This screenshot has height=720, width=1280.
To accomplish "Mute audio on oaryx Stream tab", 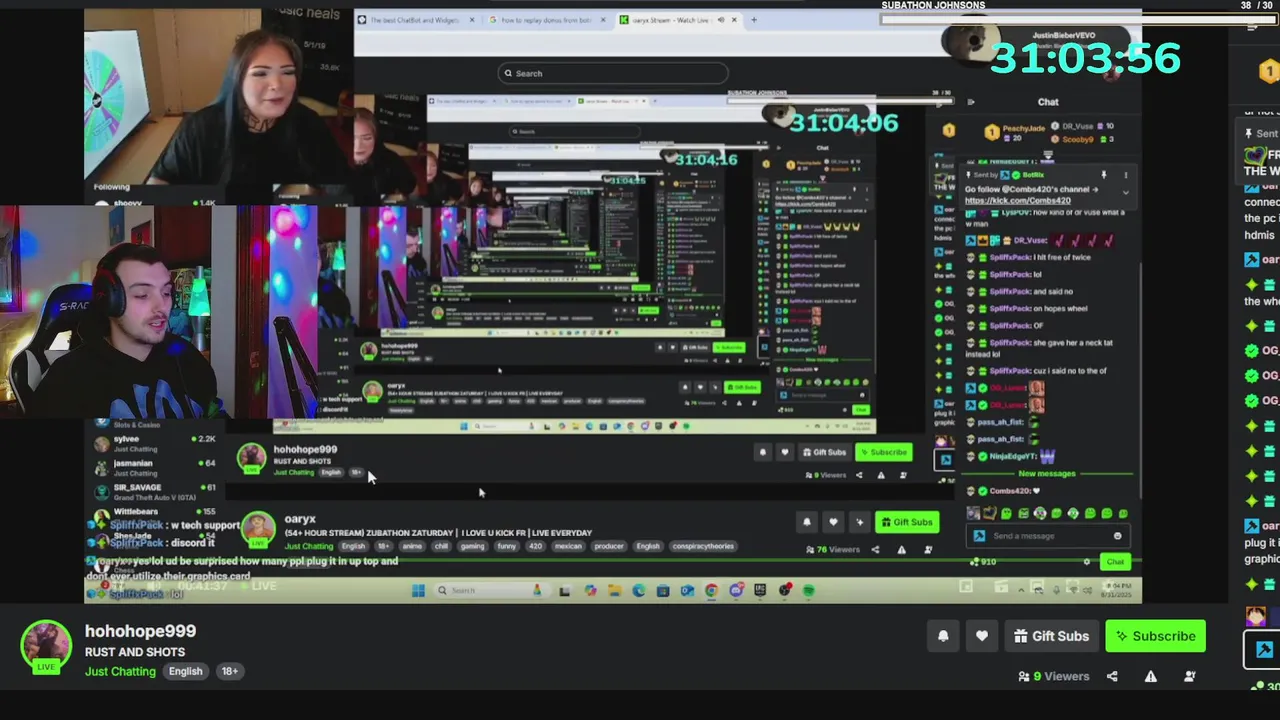I will coord(720,20).
